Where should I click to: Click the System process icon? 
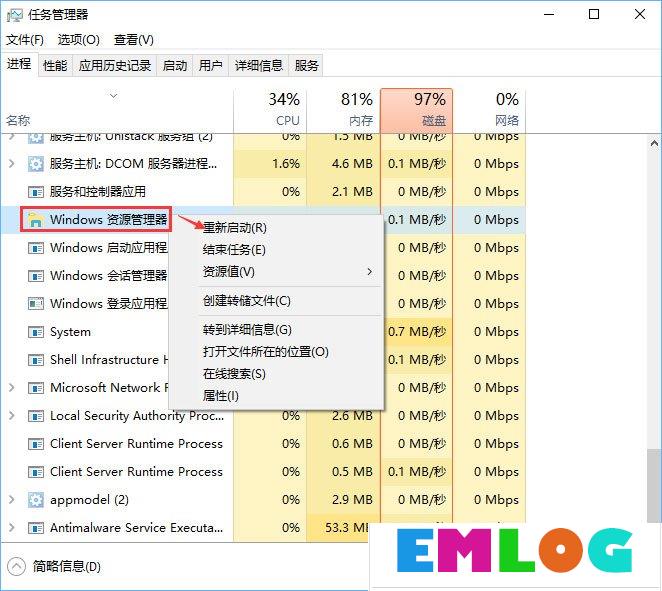35,332
